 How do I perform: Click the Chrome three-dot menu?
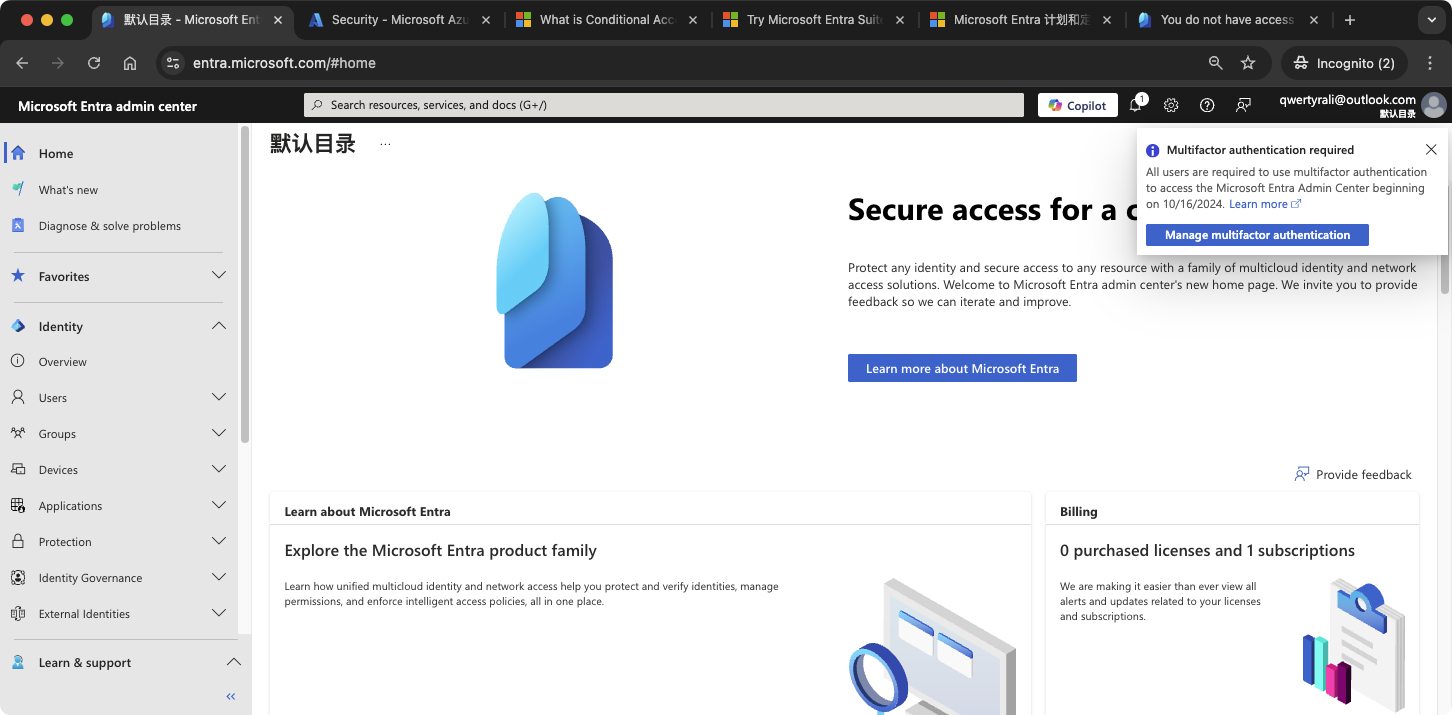1430,63
